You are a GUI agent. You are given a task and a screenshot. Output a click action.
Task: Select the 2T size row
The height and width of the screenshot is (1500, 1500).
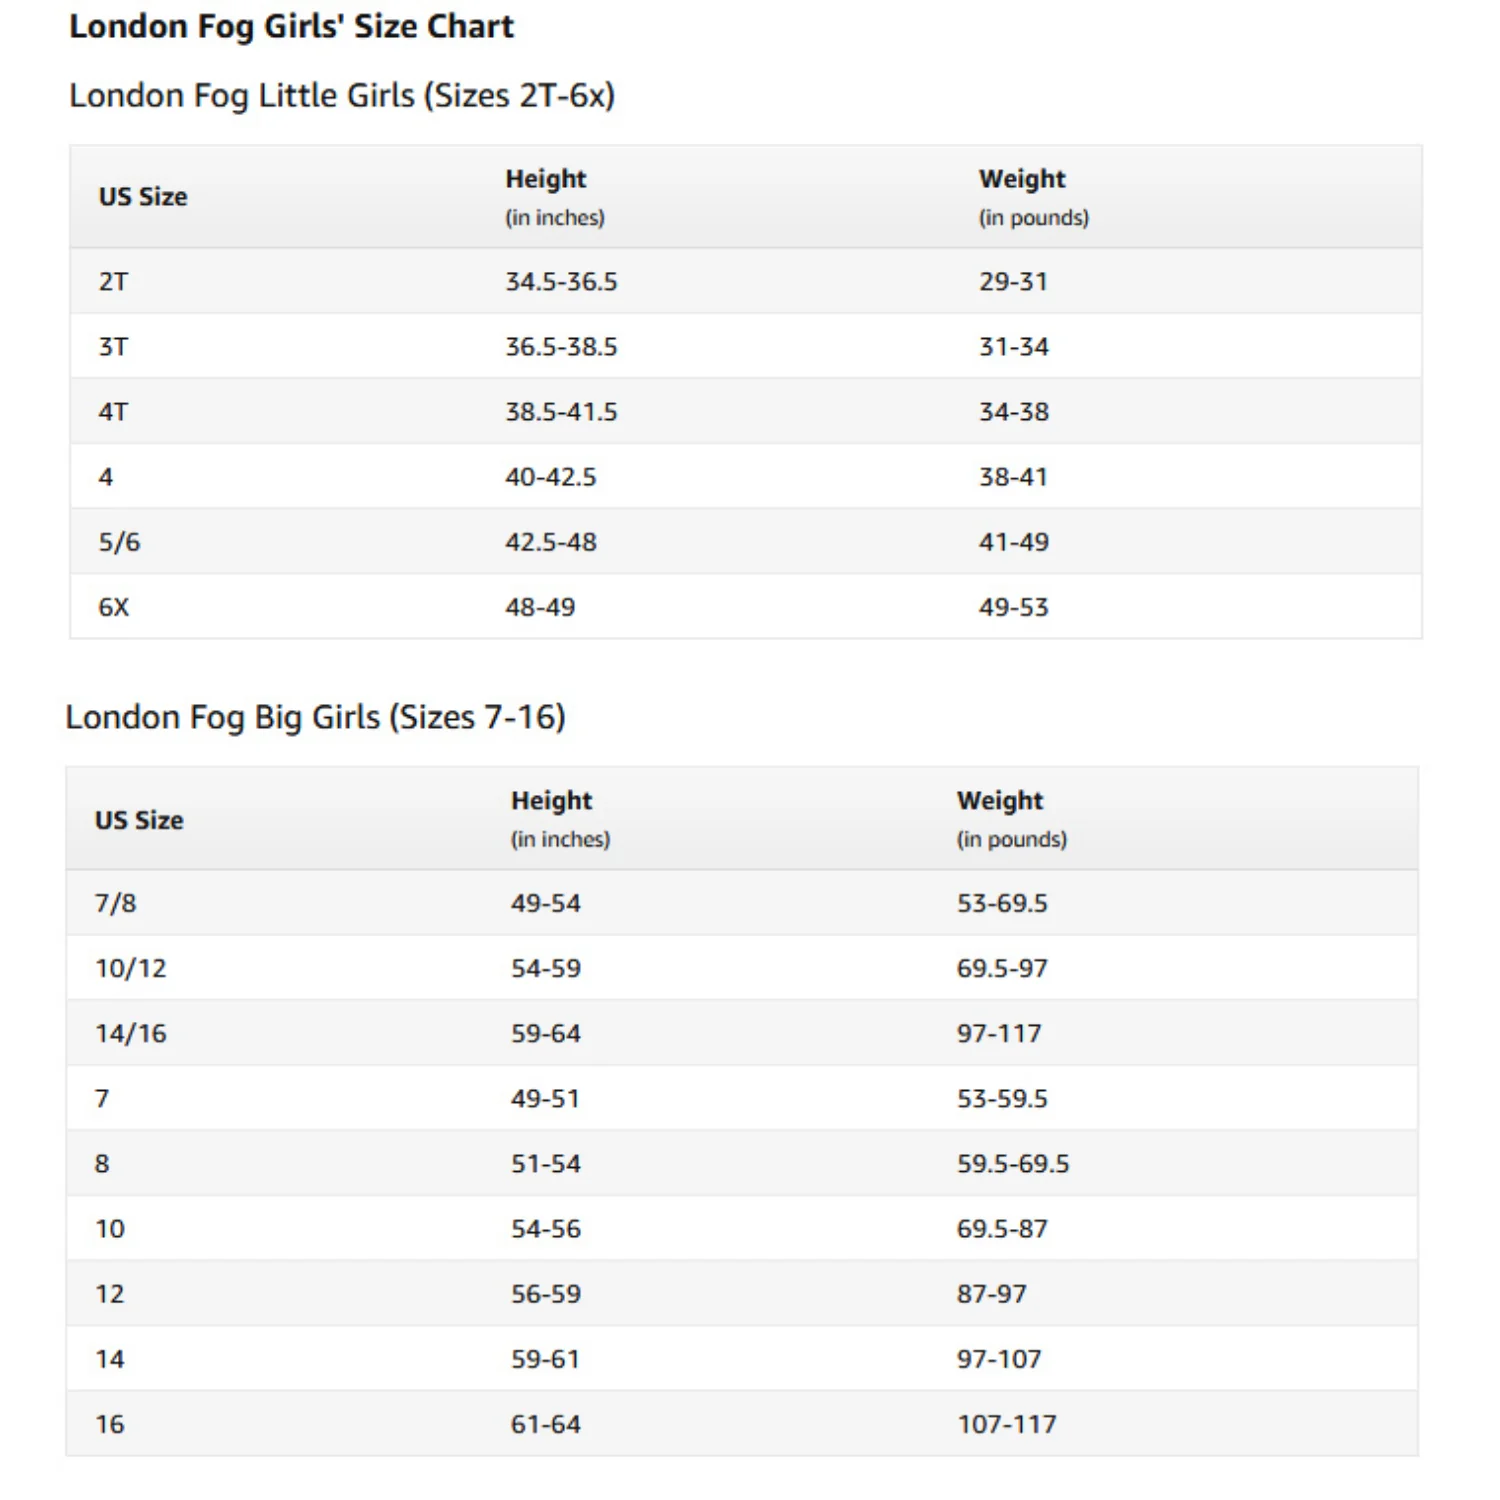point(746,281)
